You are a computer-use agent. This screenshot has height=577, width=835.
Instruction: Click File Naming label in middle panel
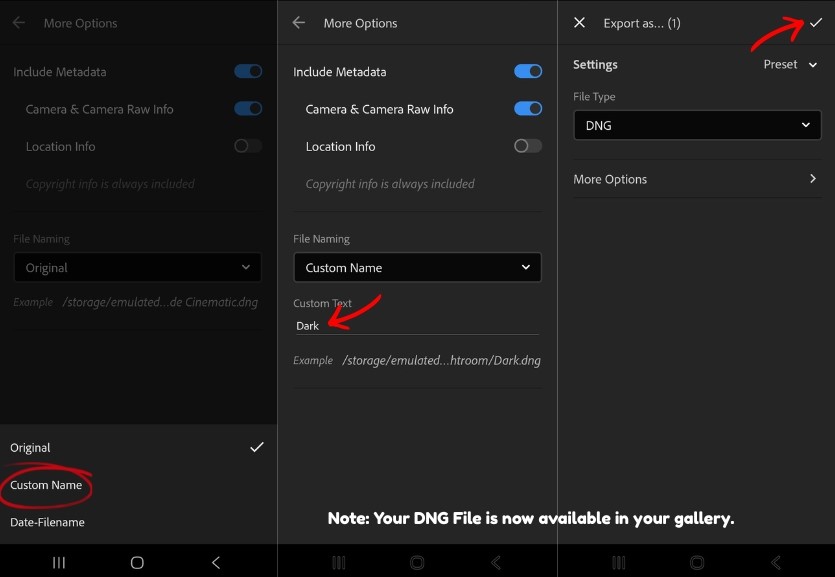(x=321, y=239)
